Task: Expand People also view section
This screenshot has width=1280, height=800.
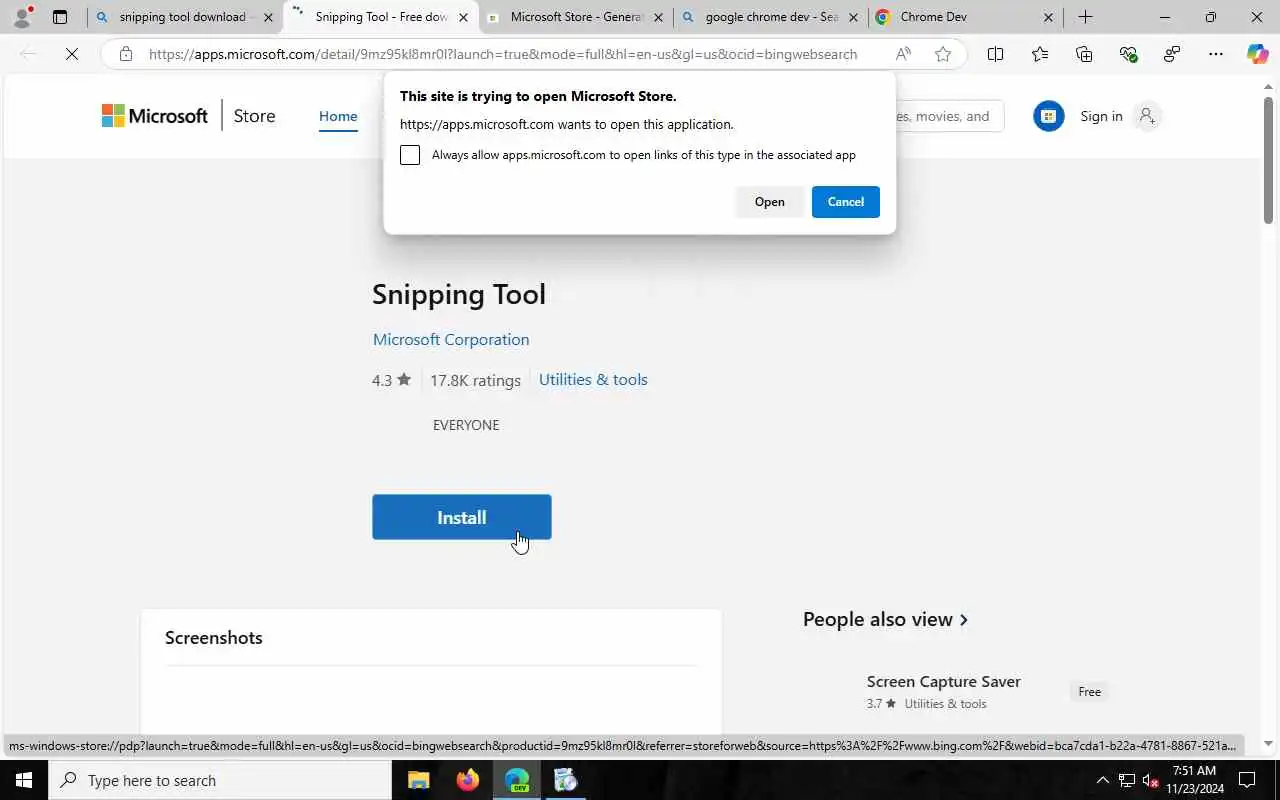Action: 885,619
